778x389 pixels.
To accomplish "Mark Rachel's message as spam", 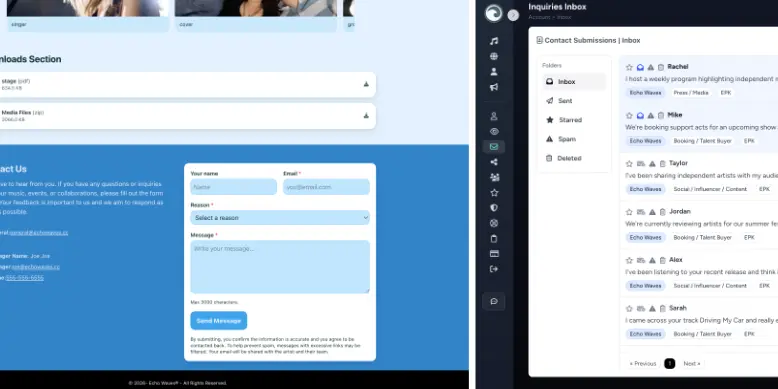I will point(650,67).
